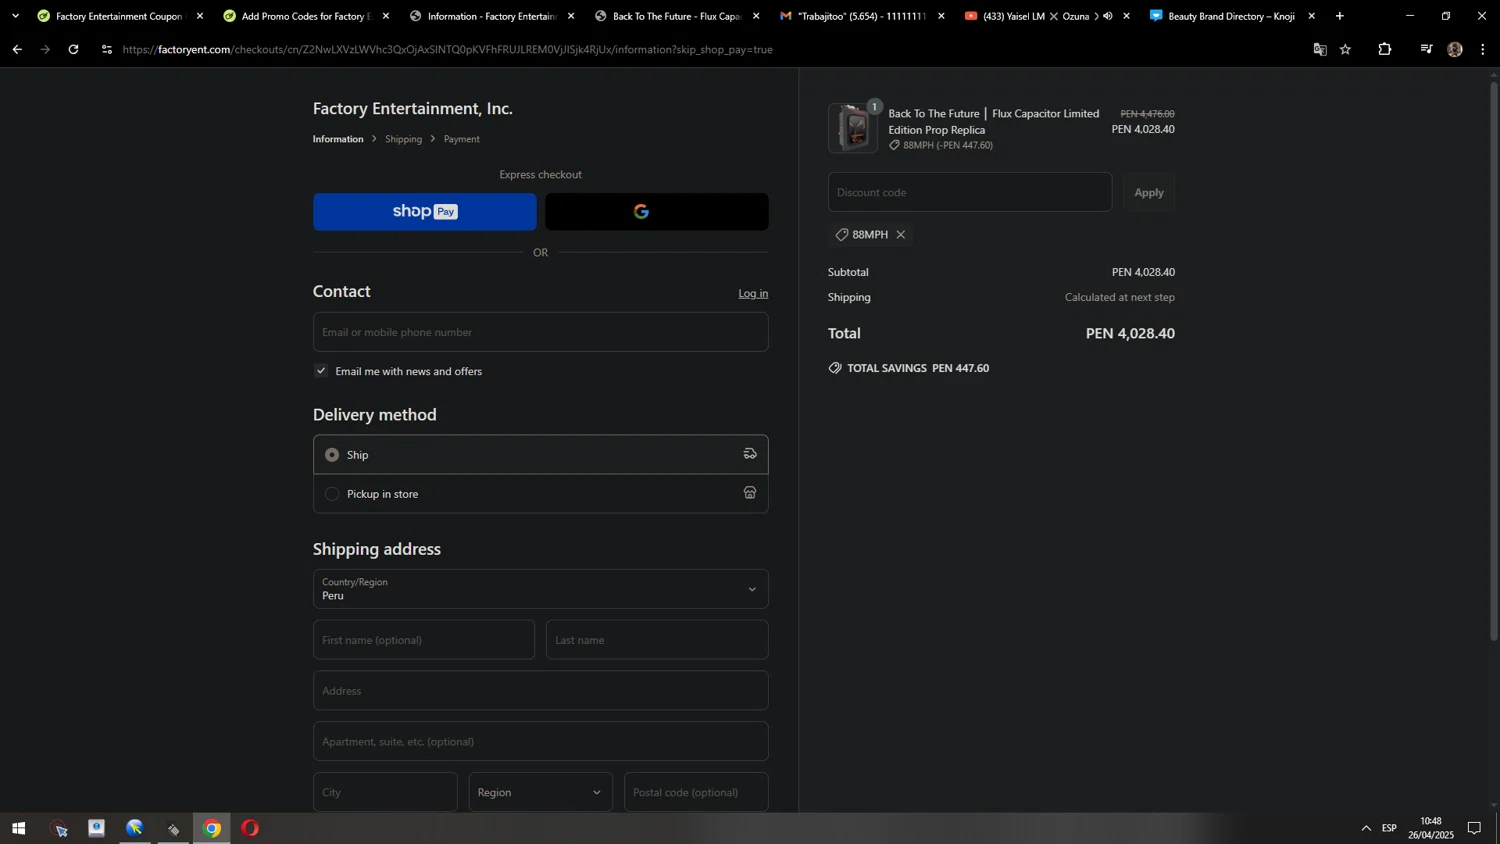
Task: Reload the checkout page
Action: tap(73, 49)
